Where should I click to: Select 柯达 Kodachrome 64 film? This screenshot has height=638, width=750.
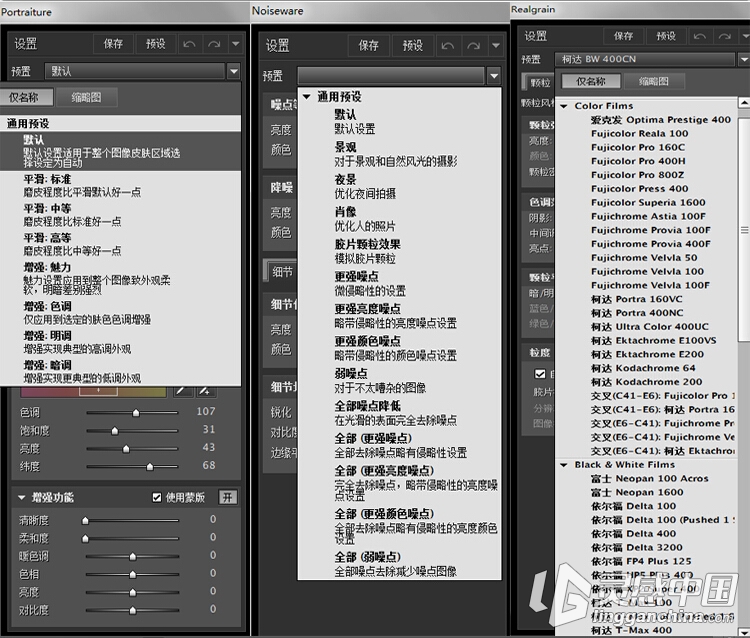coord(643,368)
